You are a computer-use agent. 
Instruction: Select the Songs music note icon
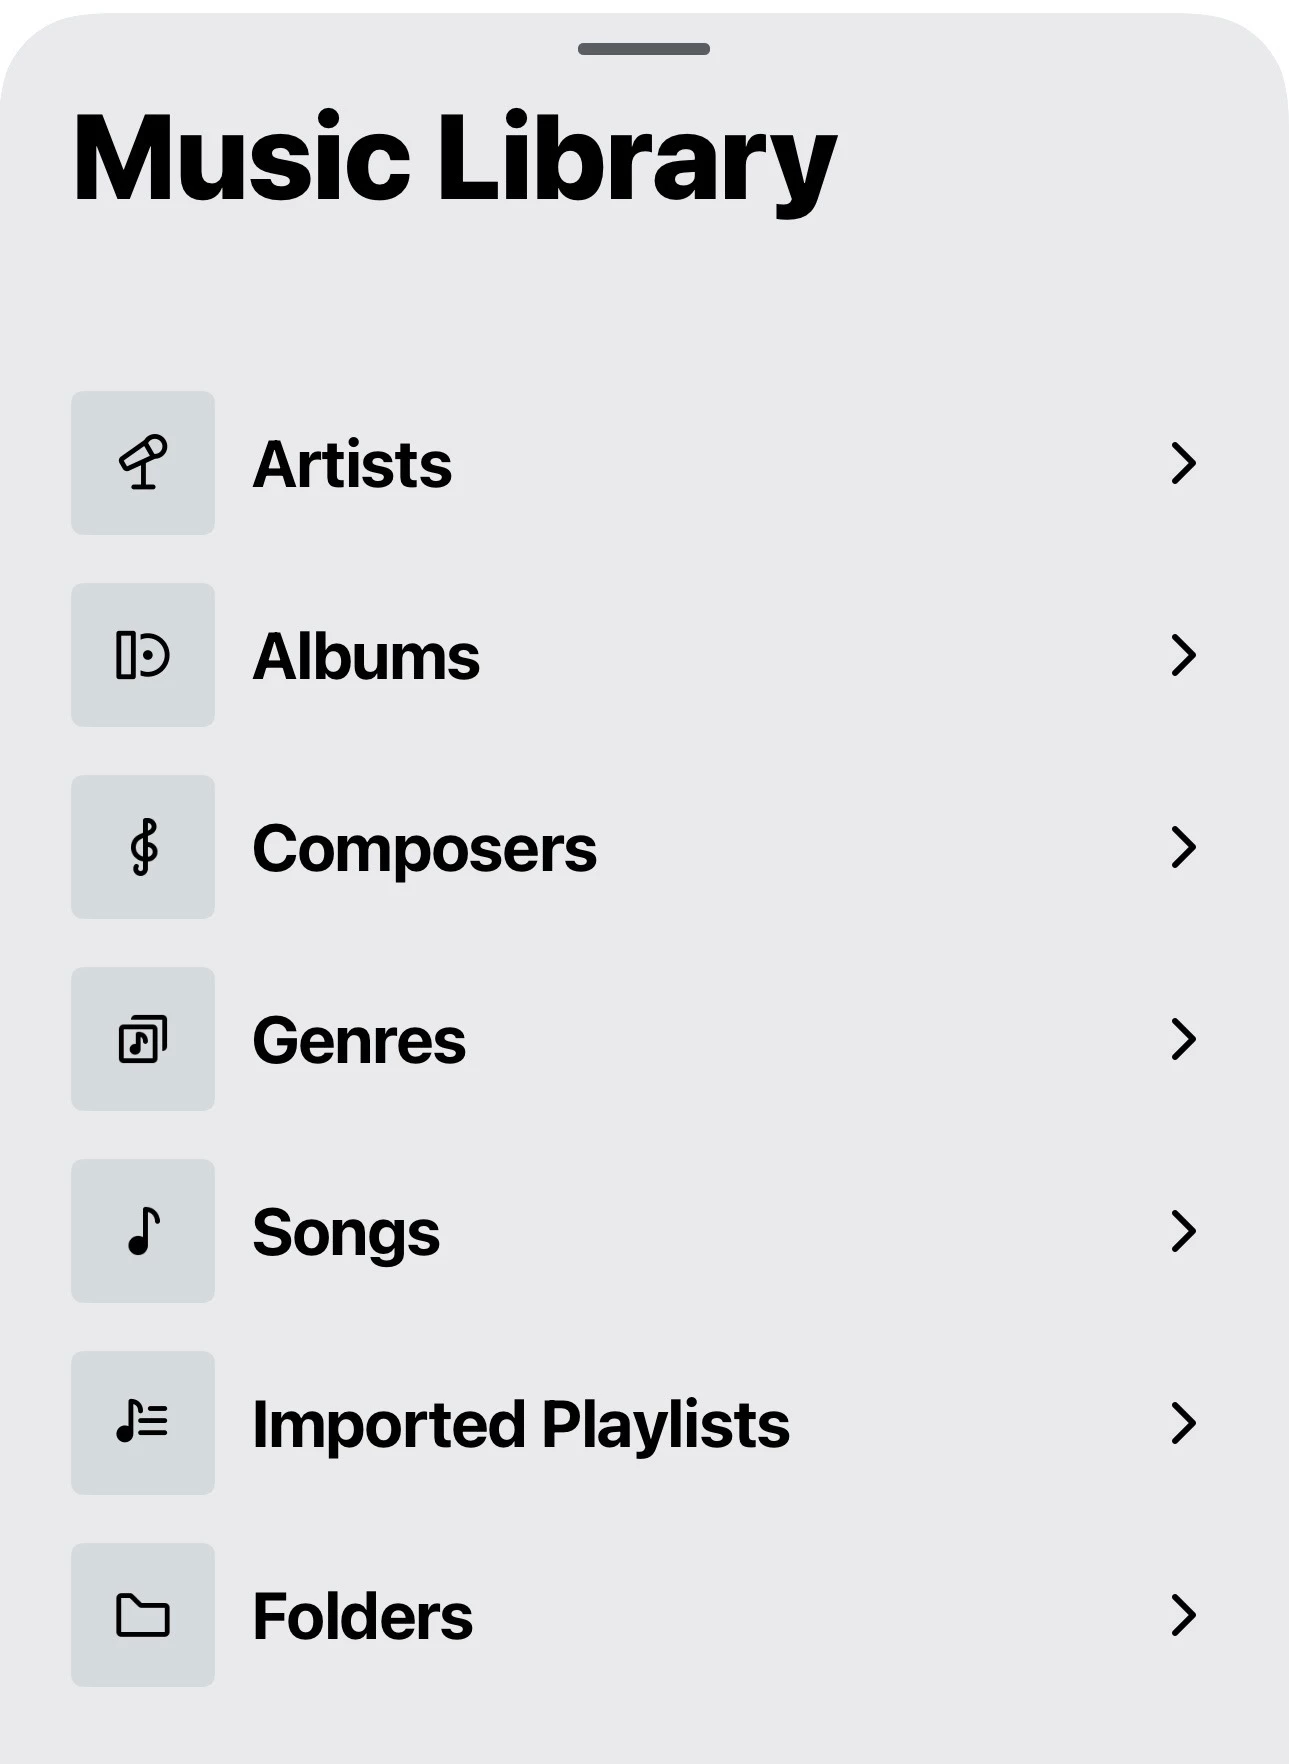(143, 1231)
